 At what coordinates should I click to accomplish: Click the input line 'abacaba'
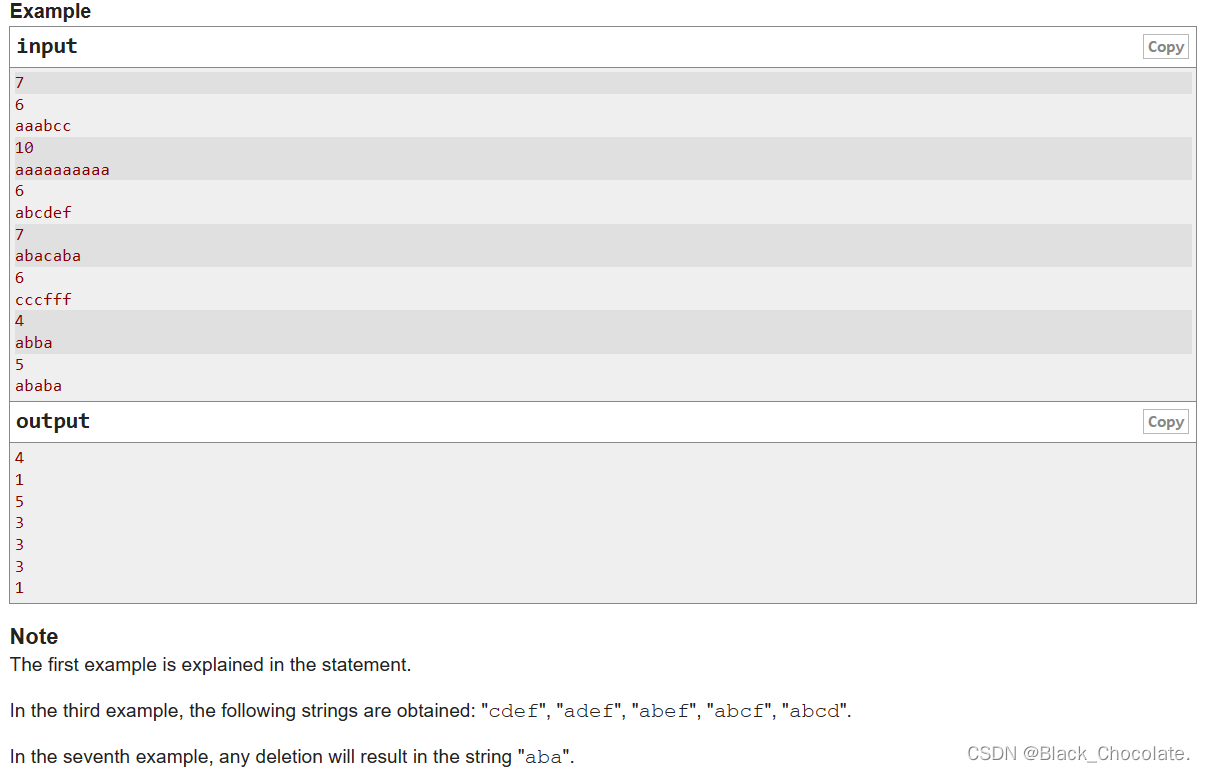pos(48,255)
